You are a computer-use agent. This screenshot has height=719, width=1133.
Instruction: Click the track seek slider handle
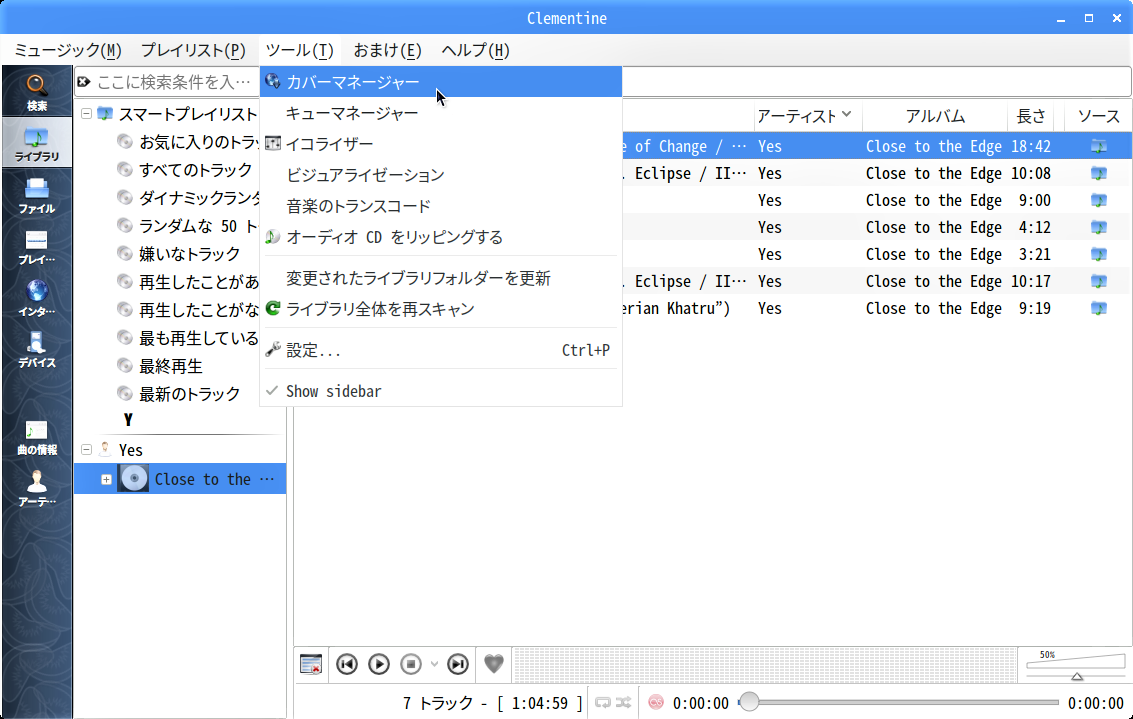tap(749, 702)
